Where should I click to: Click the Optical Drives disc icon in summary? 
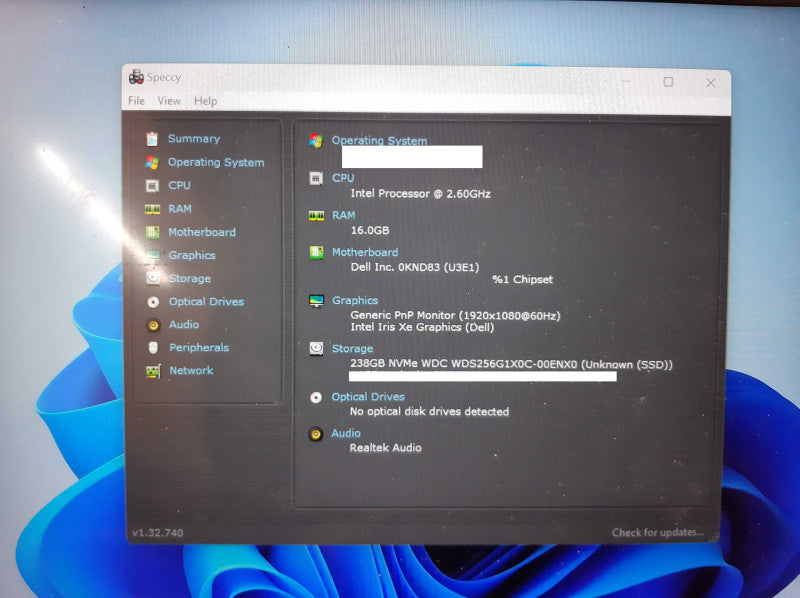pyautogui.click(x=316, y=397)
